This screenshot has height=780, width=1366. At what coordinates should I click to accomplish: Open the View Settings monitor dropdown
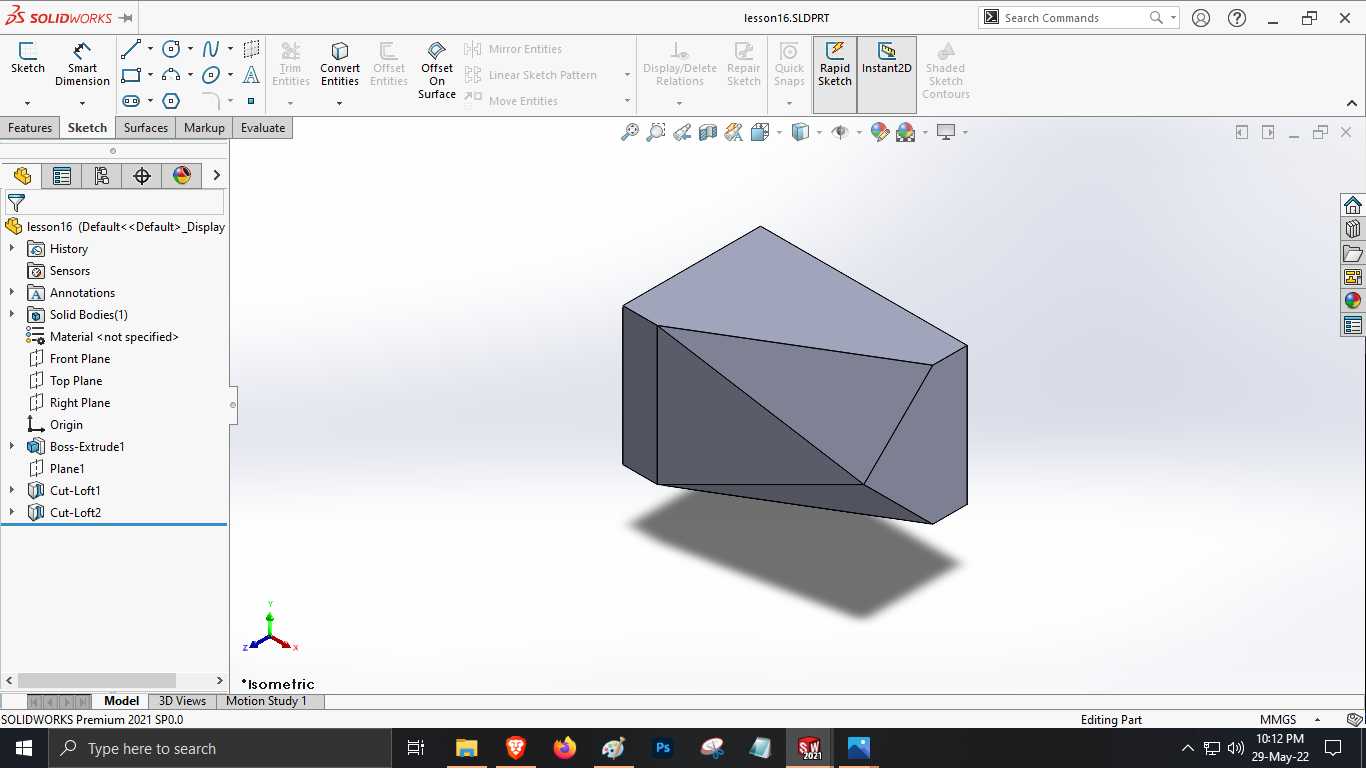coord(965,132)
